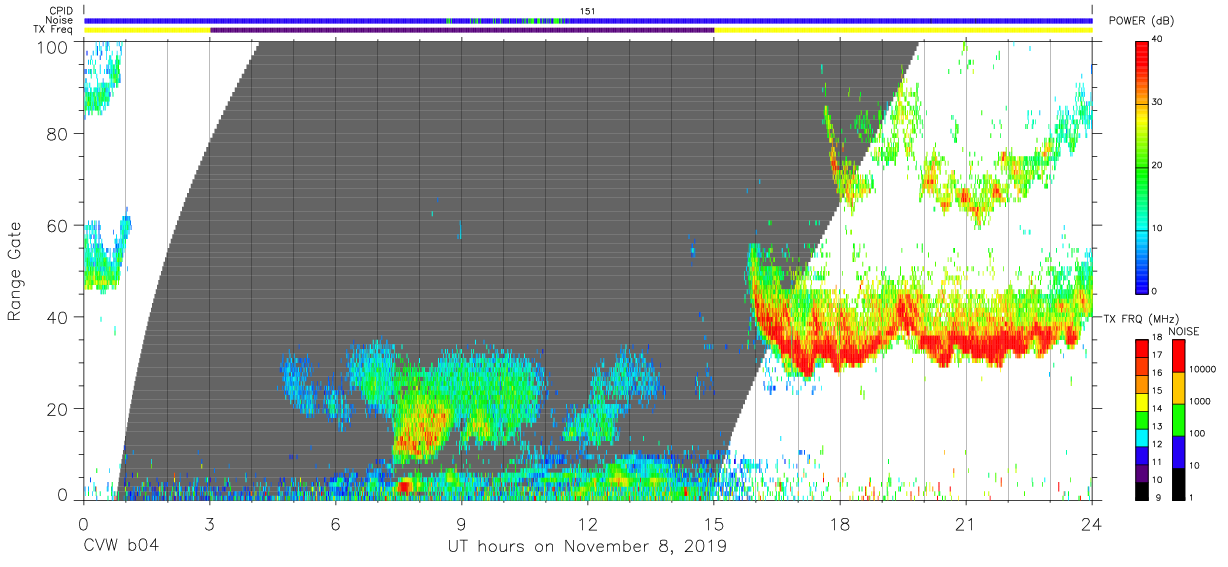The height and width of the screenshot is (567, 1228).
Task: Click the x-axis tick label 12
Action: [x=587, y=524]
